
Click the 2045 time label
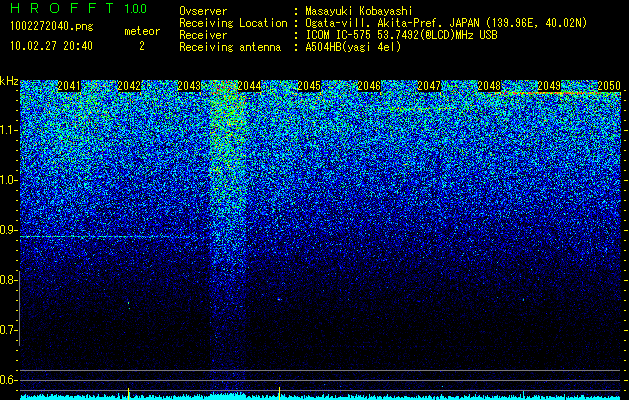pos(309,86)
